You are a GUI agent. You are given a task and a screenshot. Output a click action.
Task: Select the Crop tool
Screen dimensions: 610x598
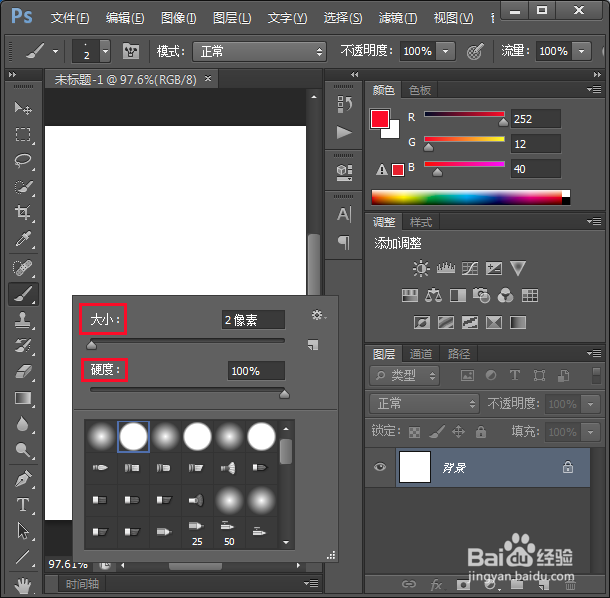pyautogui.click(x=23, y=212)
